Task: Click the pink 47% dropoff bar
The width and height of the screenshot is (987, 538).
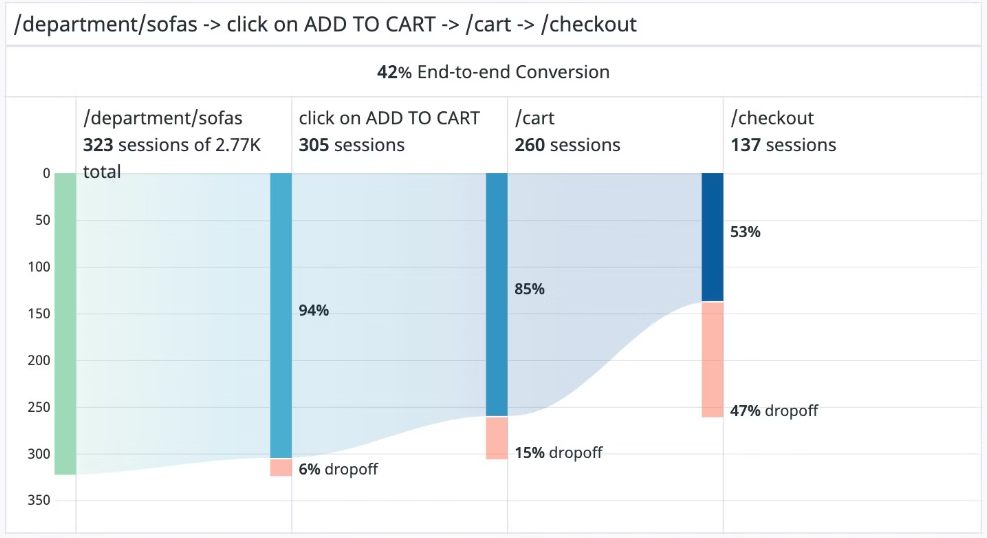Action: [x=713, y=359]
